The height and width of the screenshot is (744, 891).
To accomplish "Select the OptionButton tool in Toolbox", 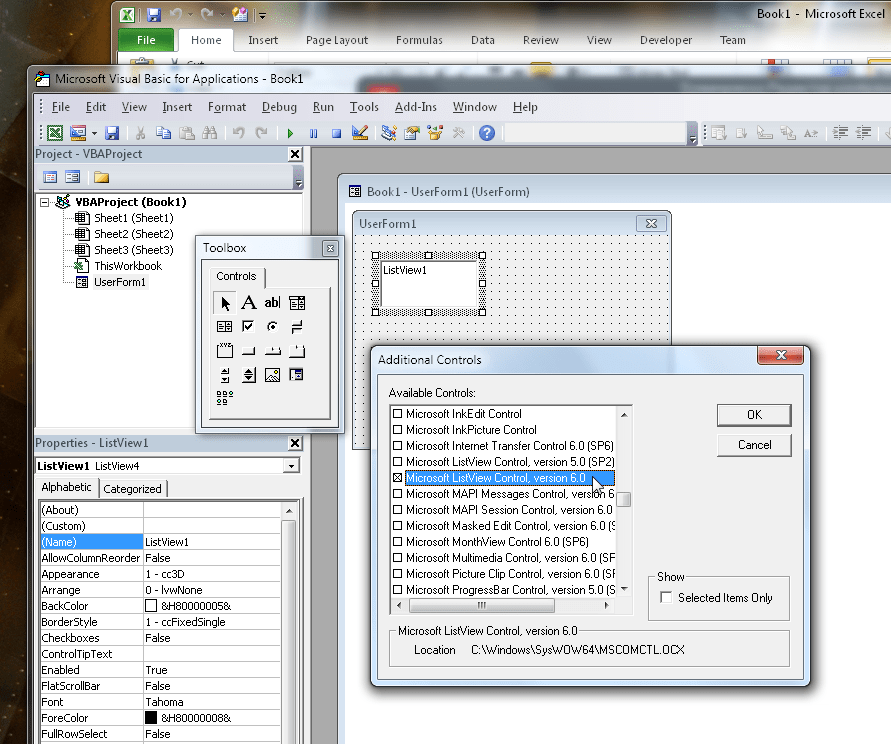I will click(272, 326).
